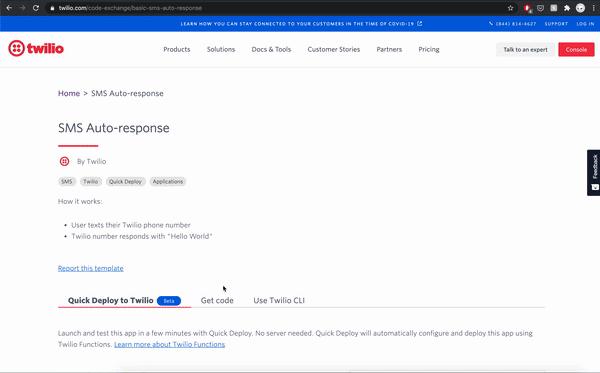Reload the page with the refresh icon
The width and height of the screenshot is (600, 373).
tap(36, 8)
